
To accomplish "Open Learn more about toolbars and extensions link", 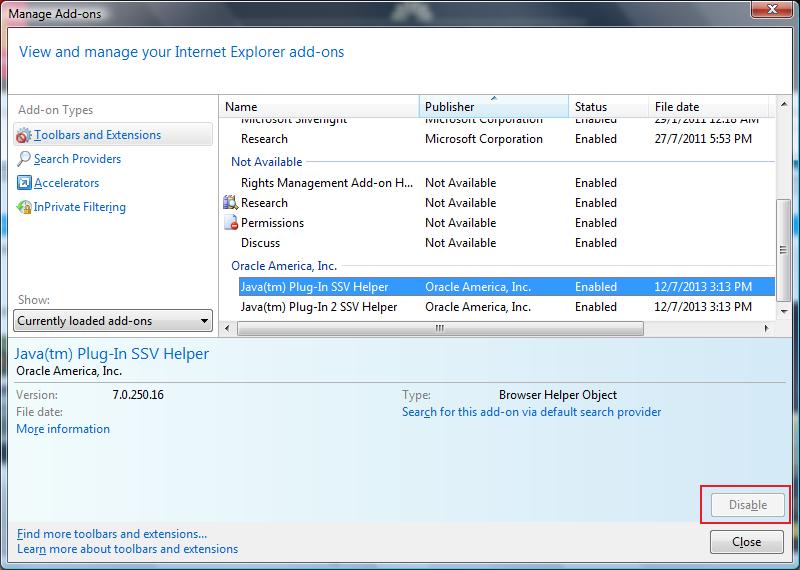I will [128, 549].
